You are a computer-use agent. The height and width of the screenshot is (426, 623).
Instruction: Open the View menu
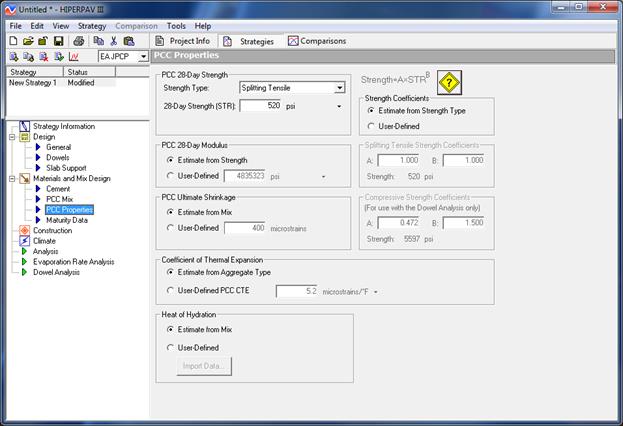[61, 26]
